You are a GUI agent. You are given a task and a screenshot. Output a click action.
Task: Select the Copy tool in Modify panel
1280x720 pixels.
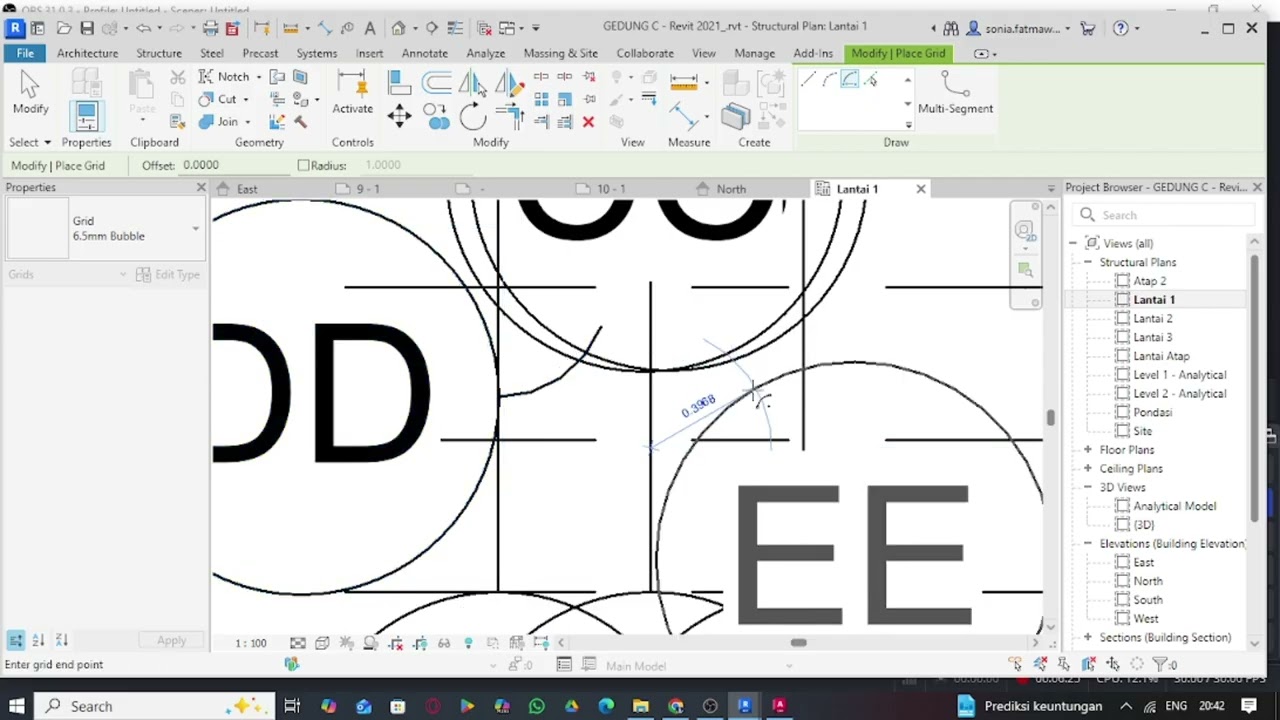436,117
